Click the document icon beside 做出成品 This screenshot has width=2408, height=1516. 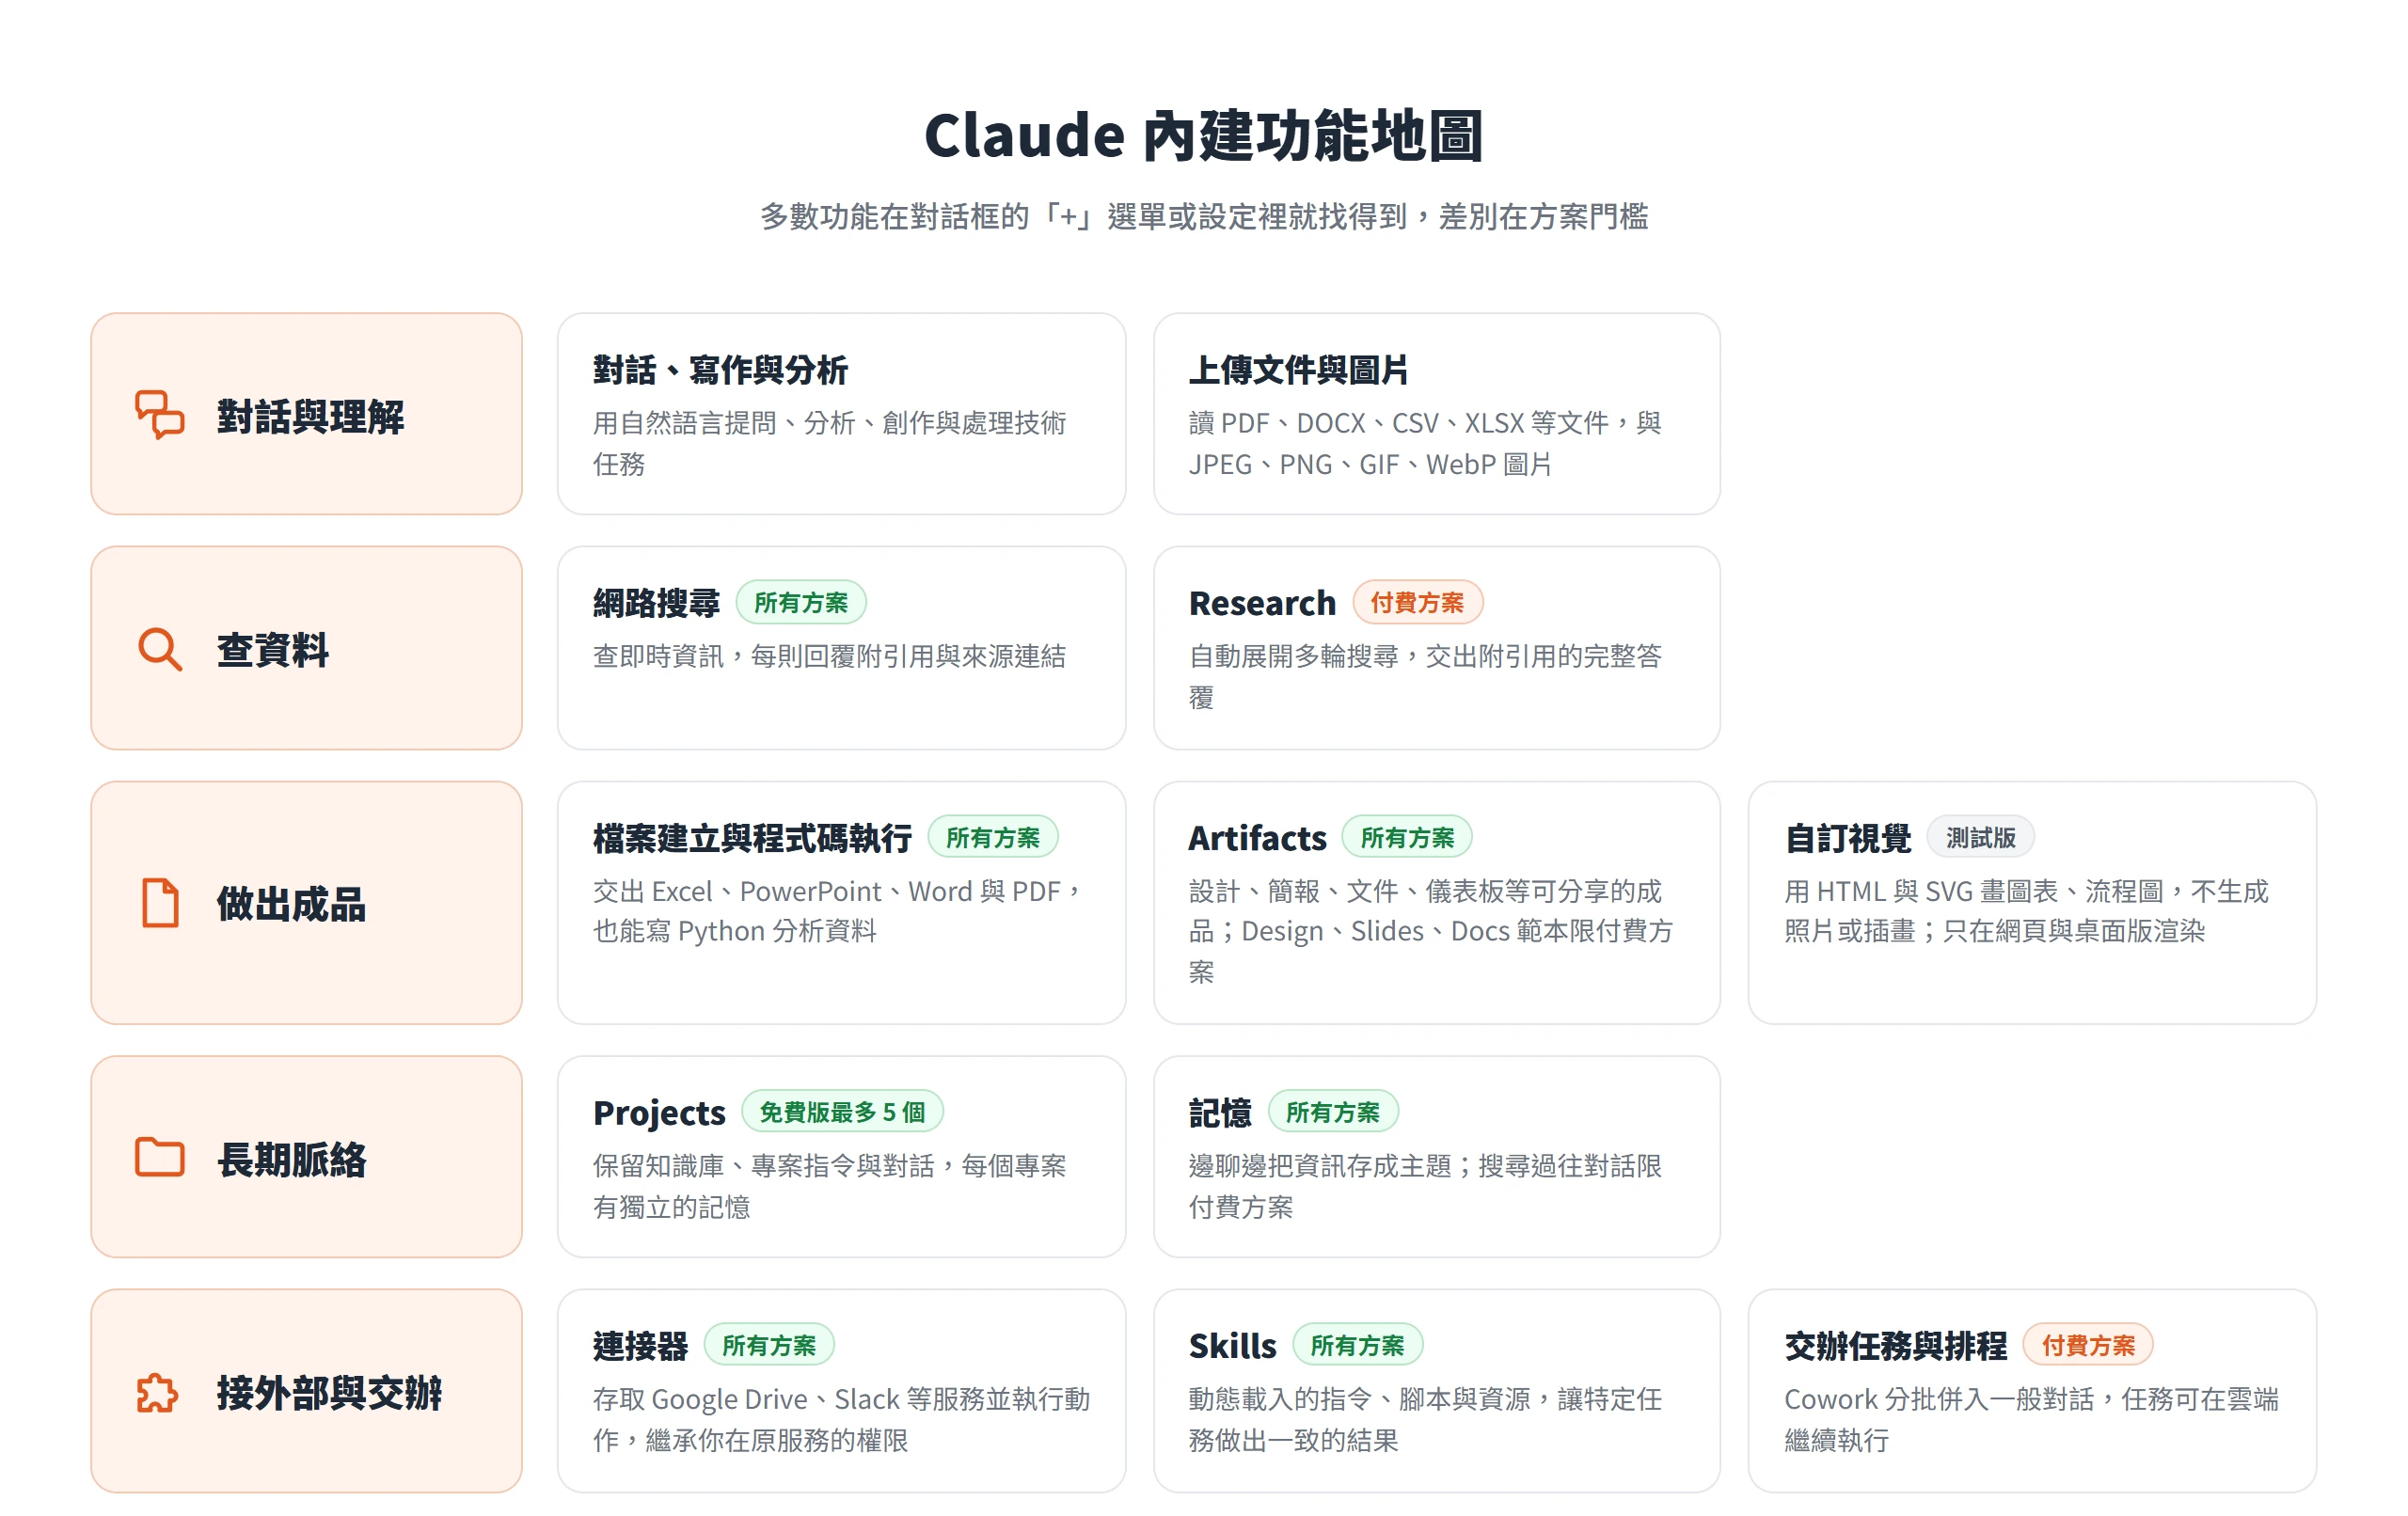(x=160, y=903)
